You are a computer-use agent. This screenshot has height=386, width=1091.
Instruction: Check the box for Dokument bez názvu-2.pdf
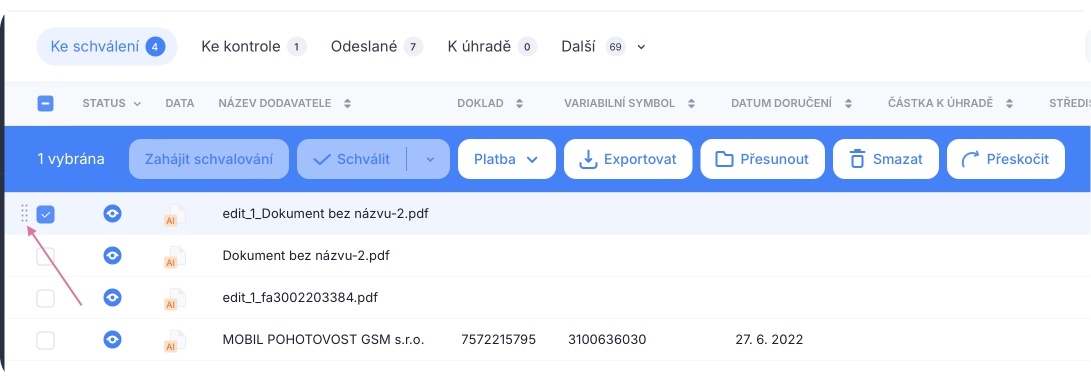(x=45, y=257)
